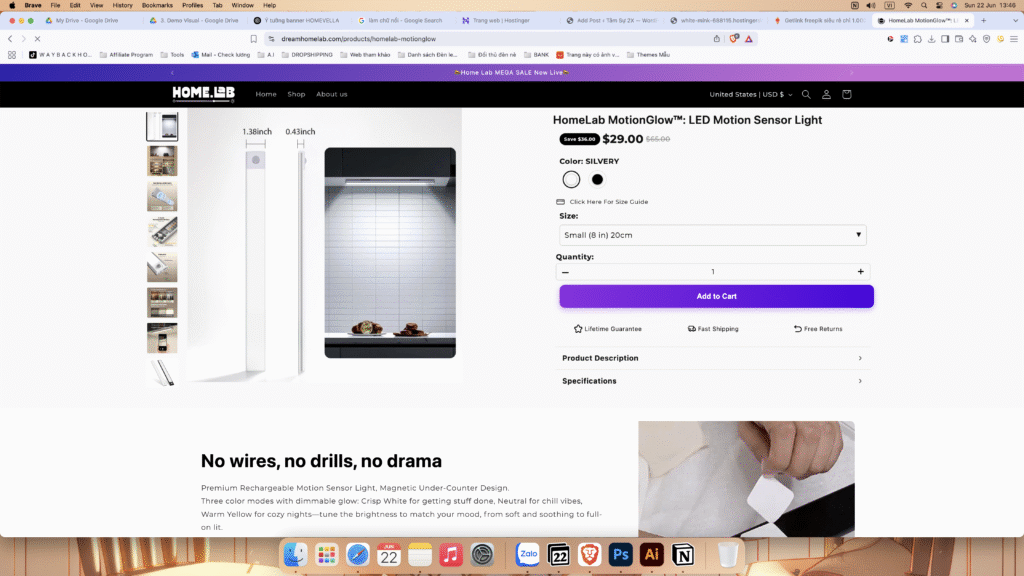Show the tab list dropdown arrow
Image resolution: width=1024 pixels, height=576 pixels.
(x=1015, y=20)
